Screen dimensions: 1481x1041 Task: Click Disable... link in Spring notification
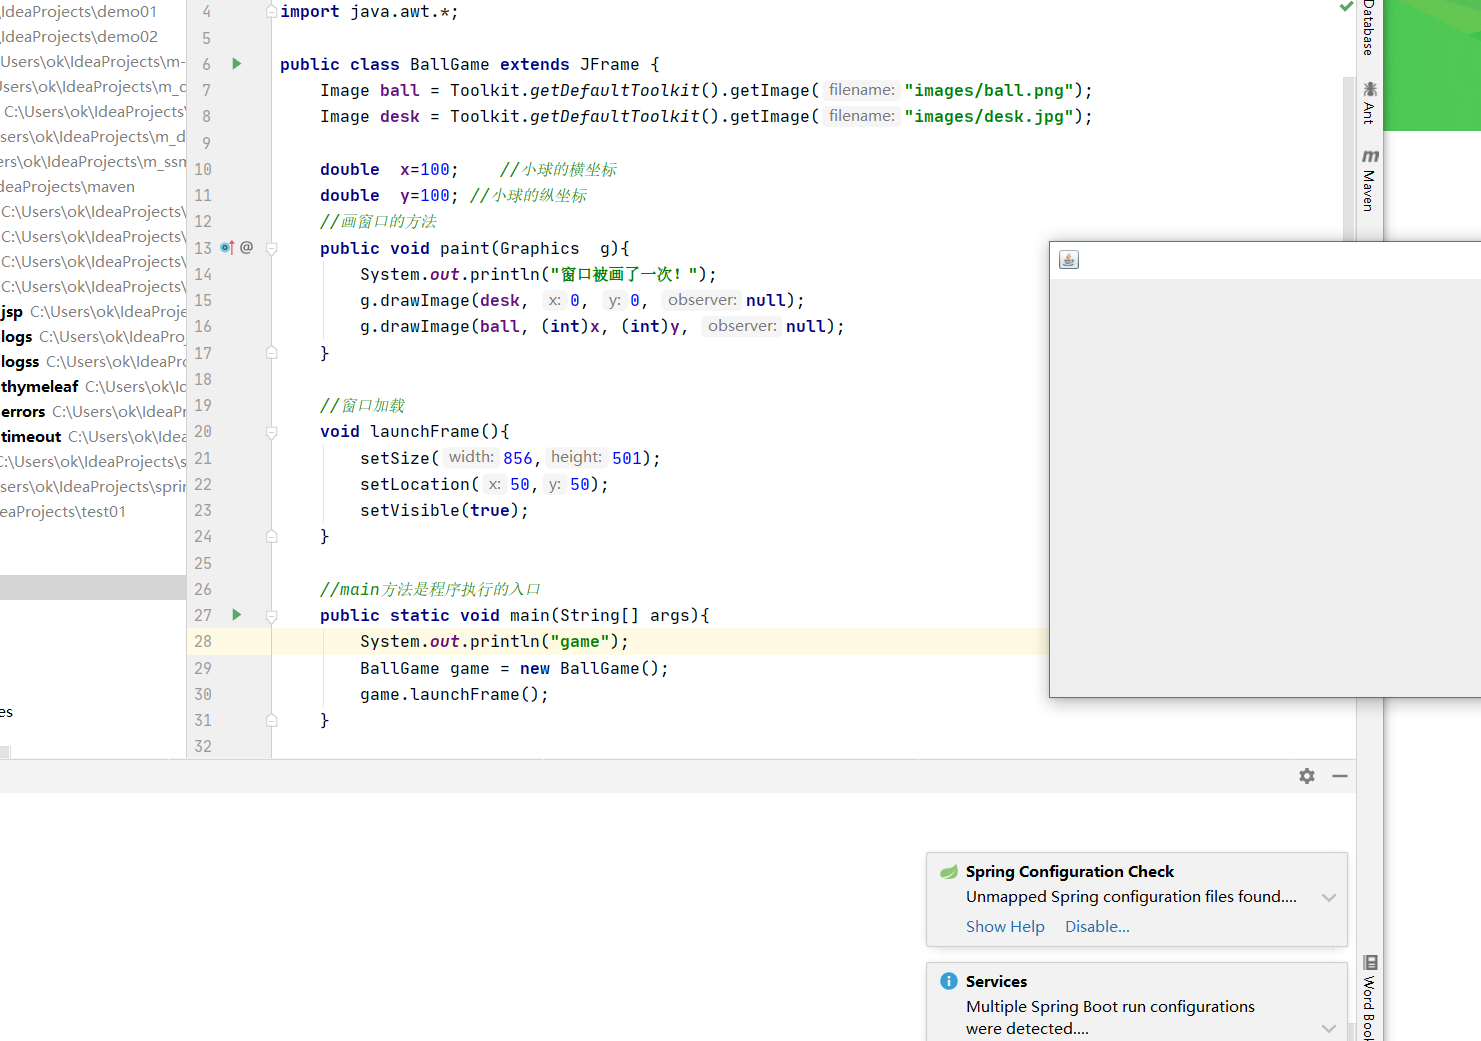tap(1097, 927)
